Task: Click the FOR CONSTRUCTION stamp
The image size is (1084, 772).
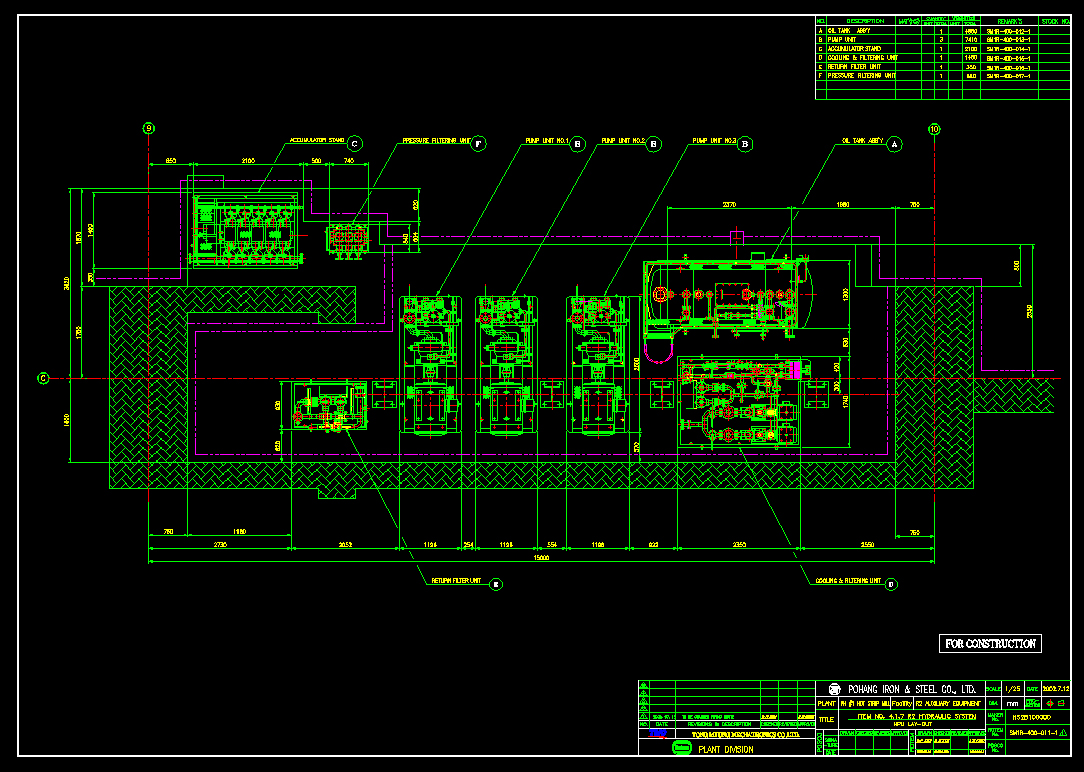Action: click(990, 644)
